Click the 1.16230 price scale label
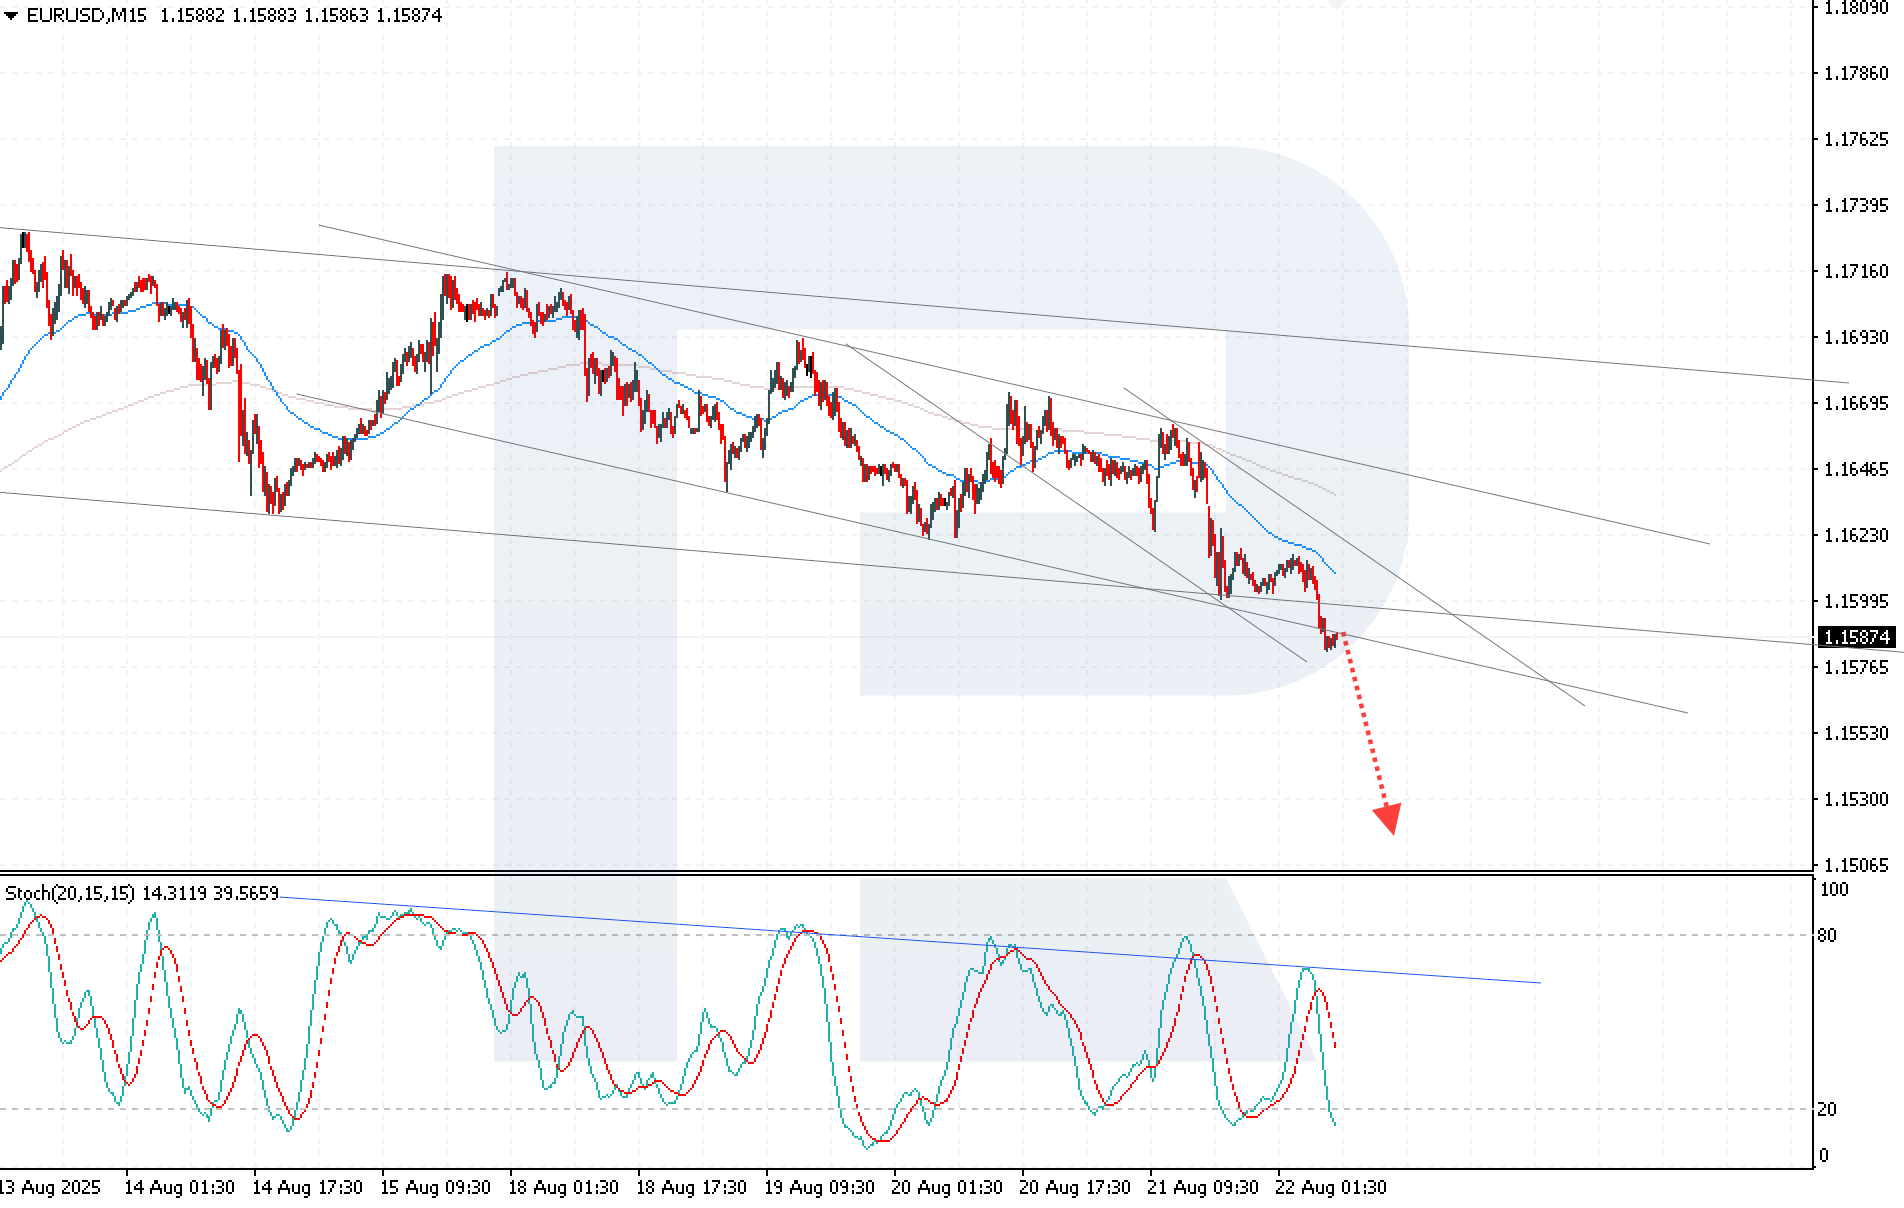This screenshot has width=1904, height=1208. pos(1856,535)
